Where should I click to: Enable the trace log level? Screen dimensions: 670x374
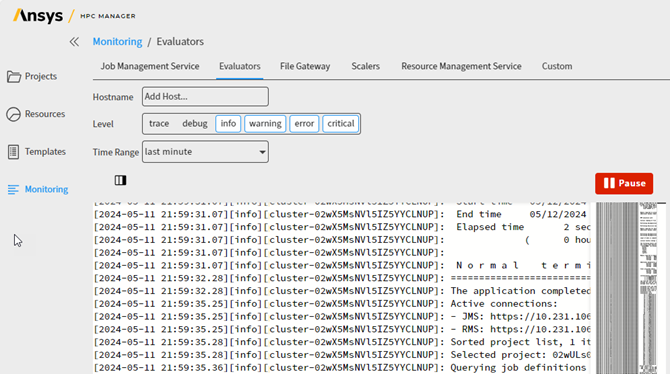click(x=159, y=124)
